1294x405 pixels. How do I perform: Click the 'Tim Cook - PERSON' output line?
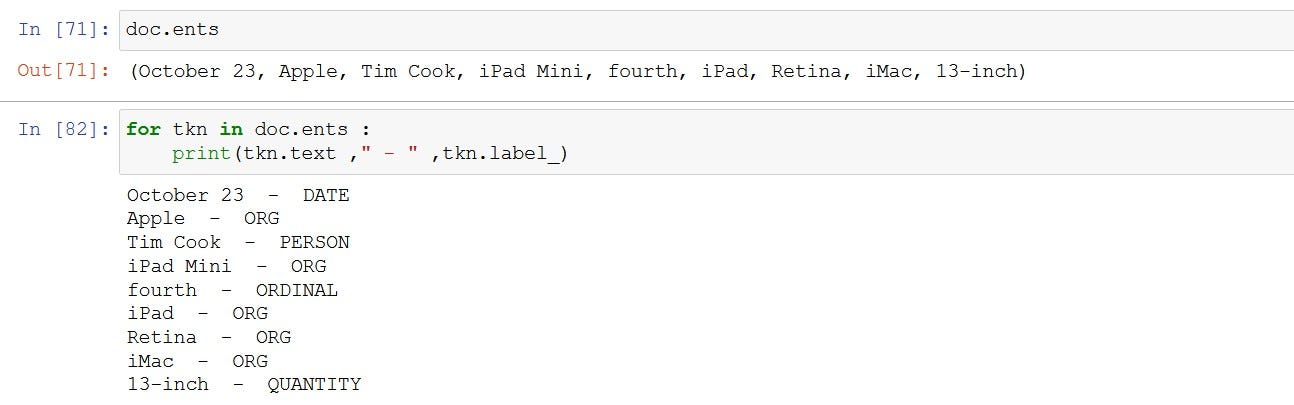[x=238, y=243]
